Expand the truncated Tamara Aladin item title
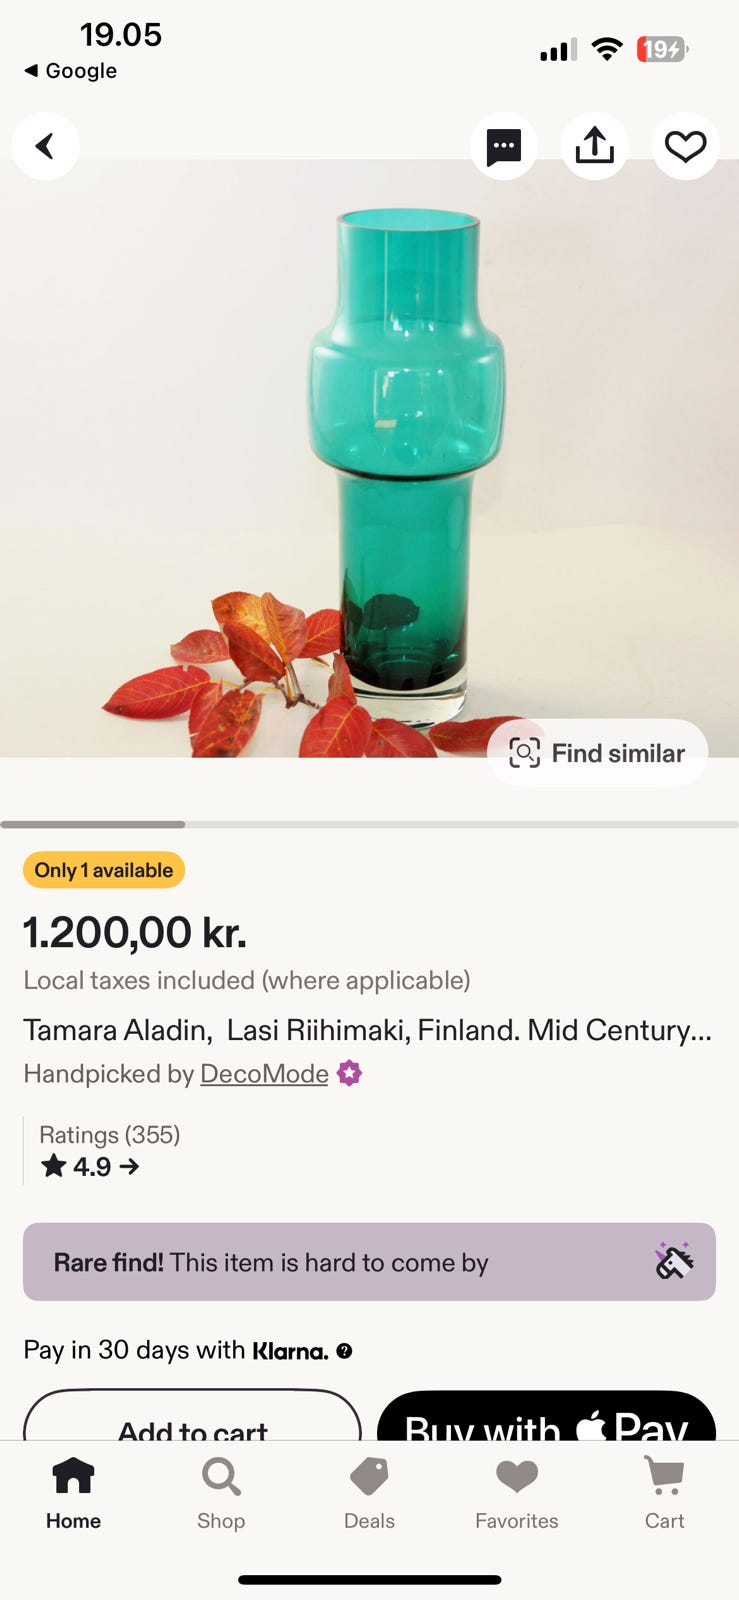739x1600 pixels. click(367, 1030)
